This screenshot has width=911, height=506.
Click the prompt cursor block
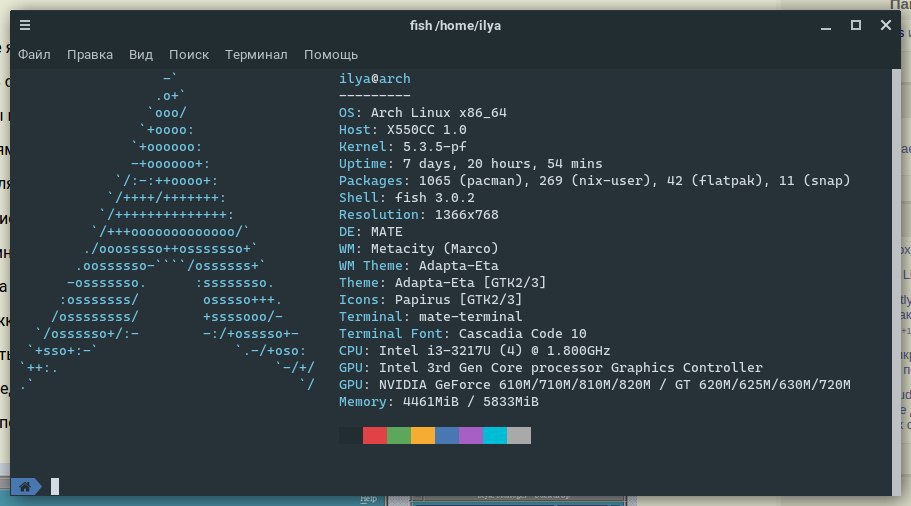[x=55, y=486]
